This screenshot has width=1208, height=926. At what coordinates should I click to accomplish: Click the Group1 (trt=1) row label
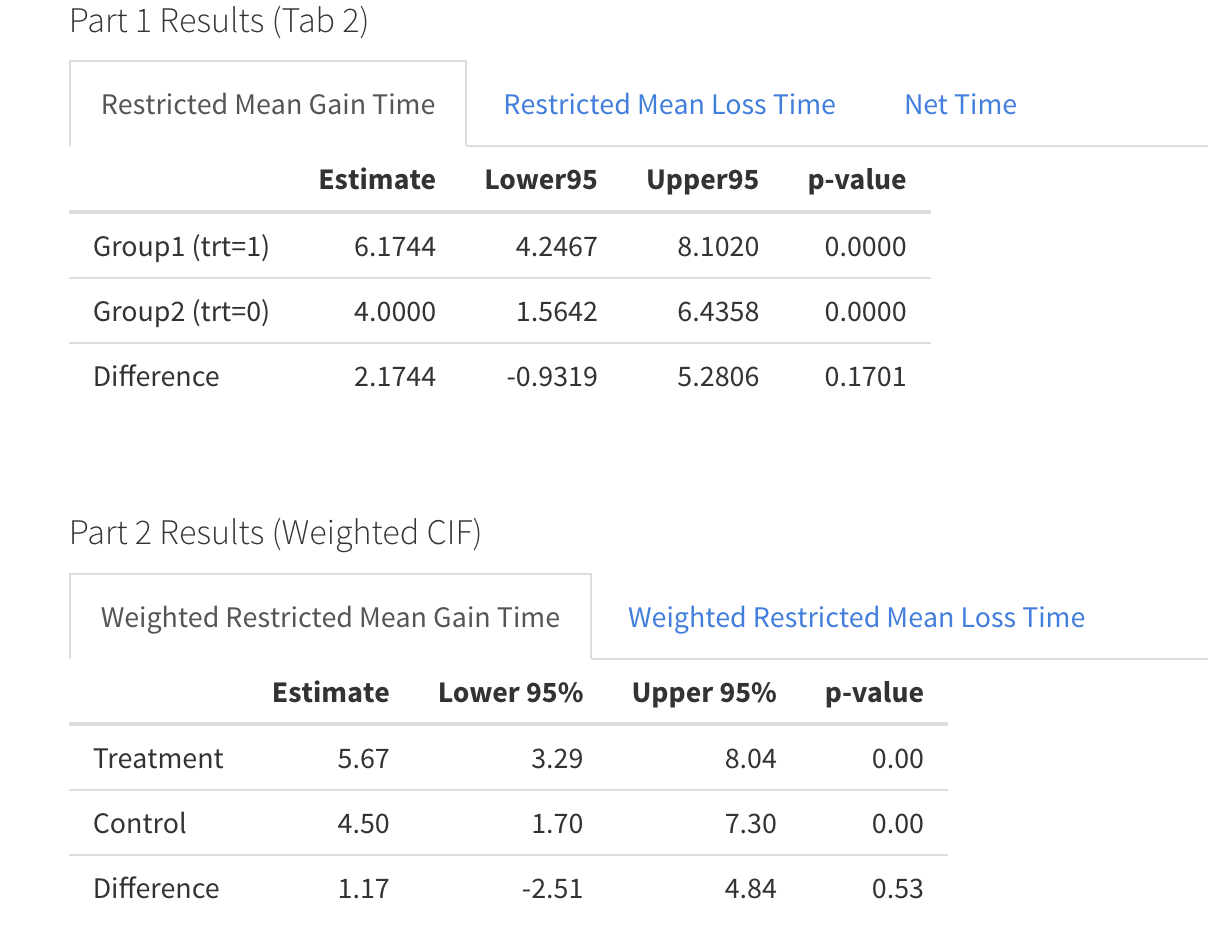click(181, 247)
